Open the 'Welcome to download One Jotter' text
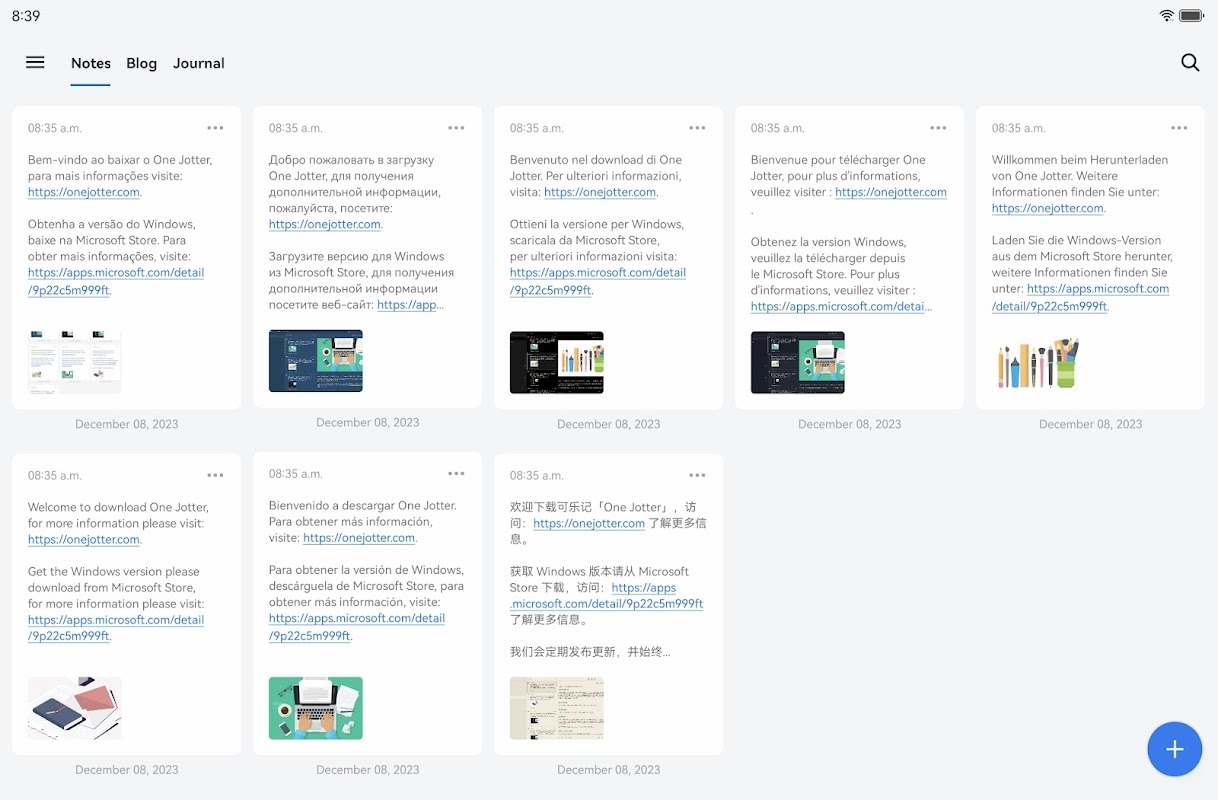Viewport: 1218px width, 800px height. (118, 507)
